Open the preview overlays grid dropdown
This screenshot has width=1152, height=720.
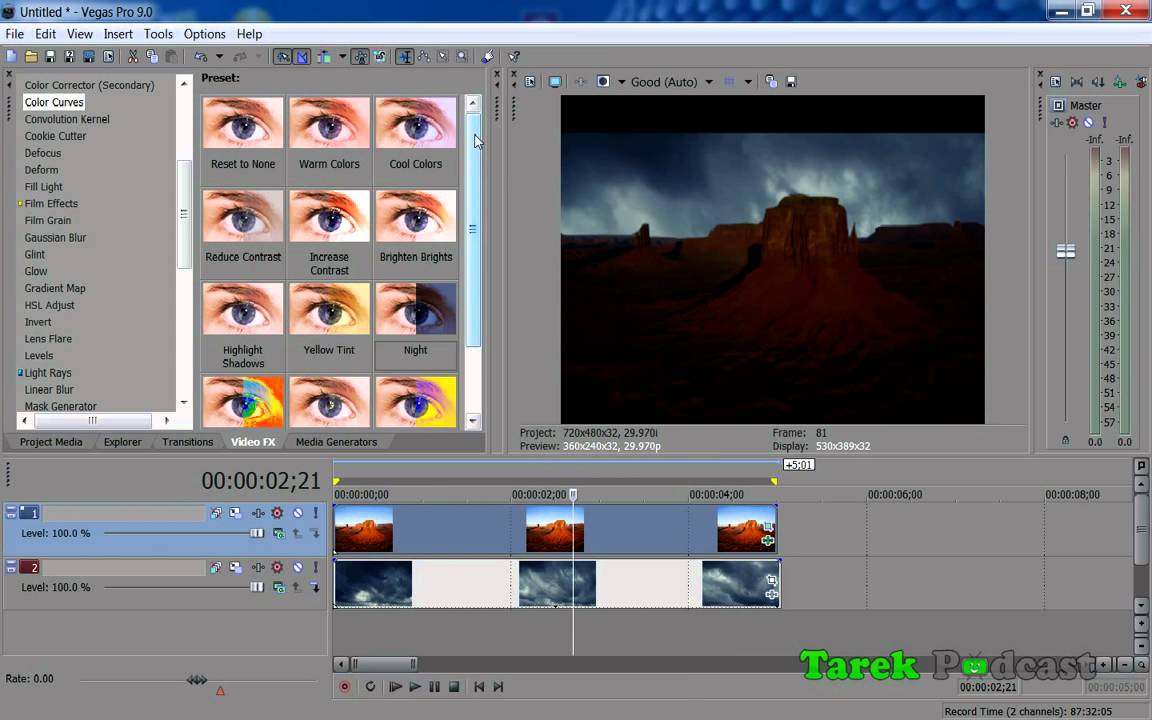click(748, 82)
